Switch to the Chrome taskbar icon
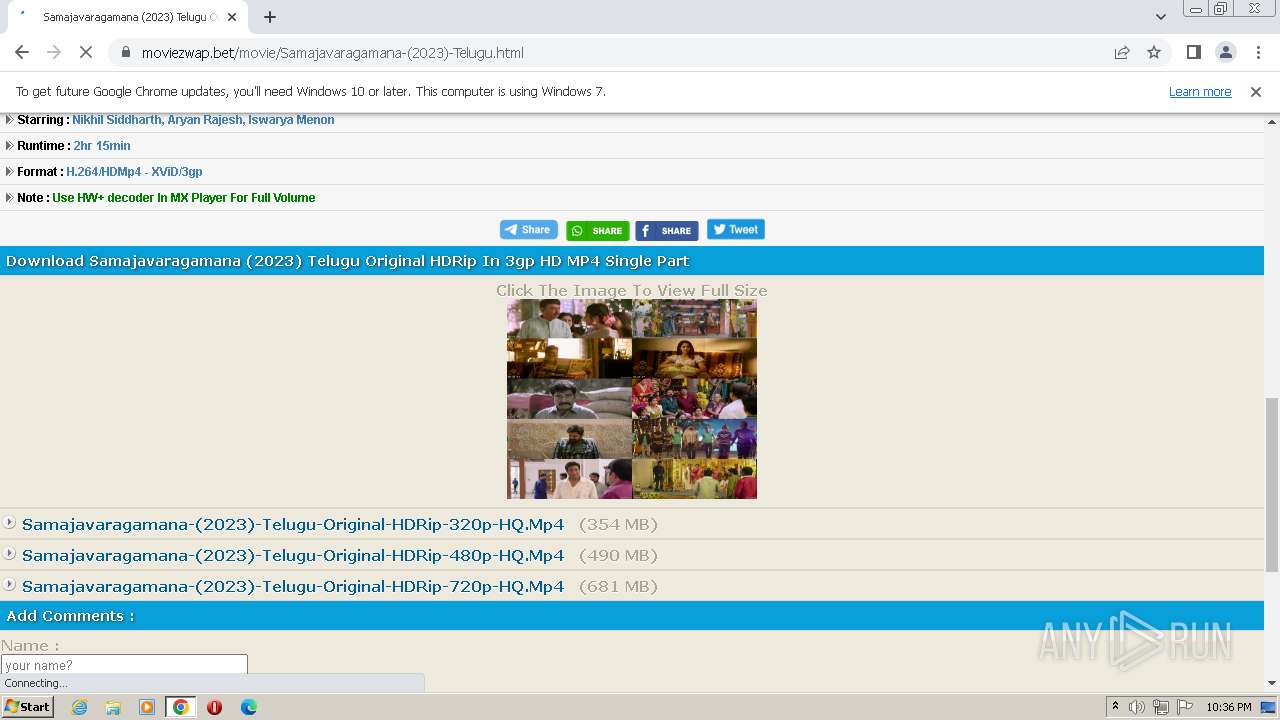1280x720 pixels. (x=181, y=707)
